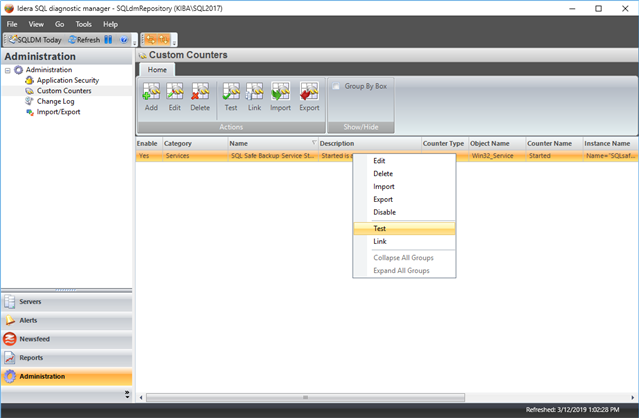
Task: Open the View menu
Action: [x=36, y=24]
